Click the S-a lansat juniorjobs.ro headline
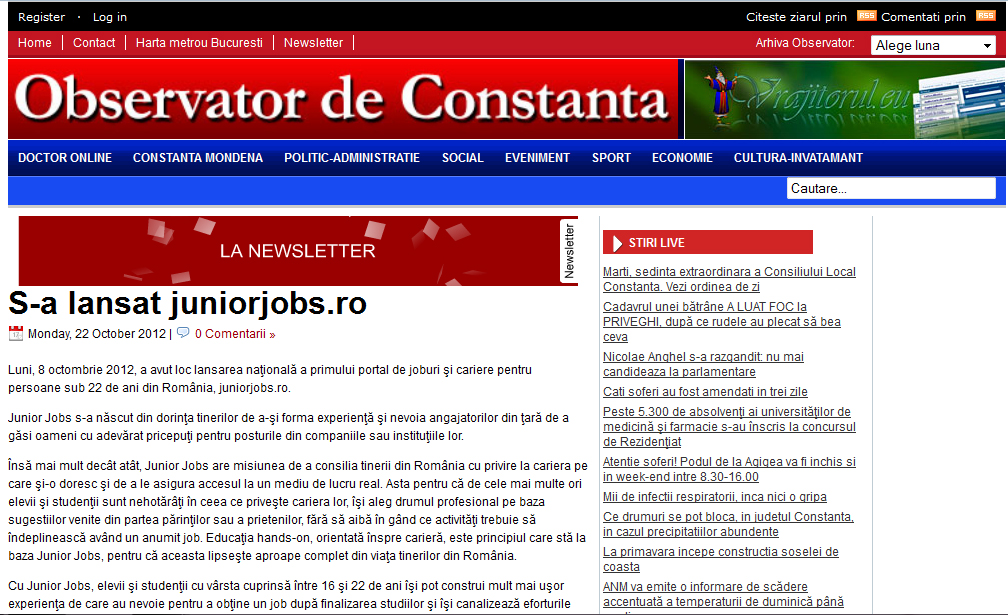This screenshot has width=1008, height=615. point(188,303)
